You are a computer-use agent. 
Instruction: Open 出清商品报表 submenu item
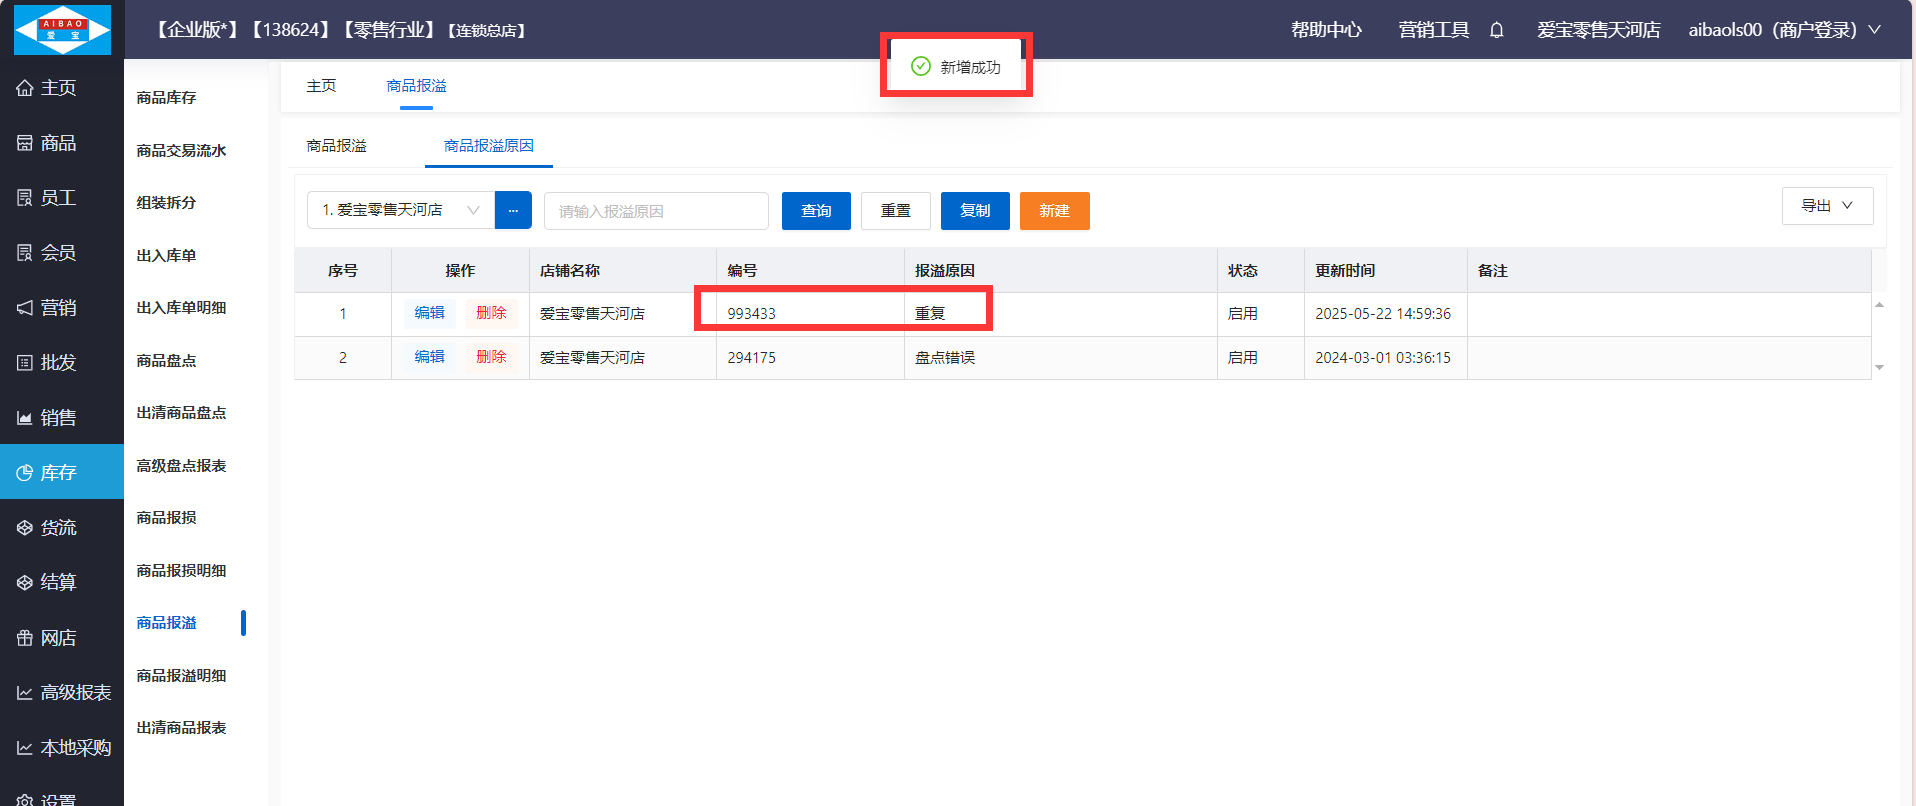point(181,728)
